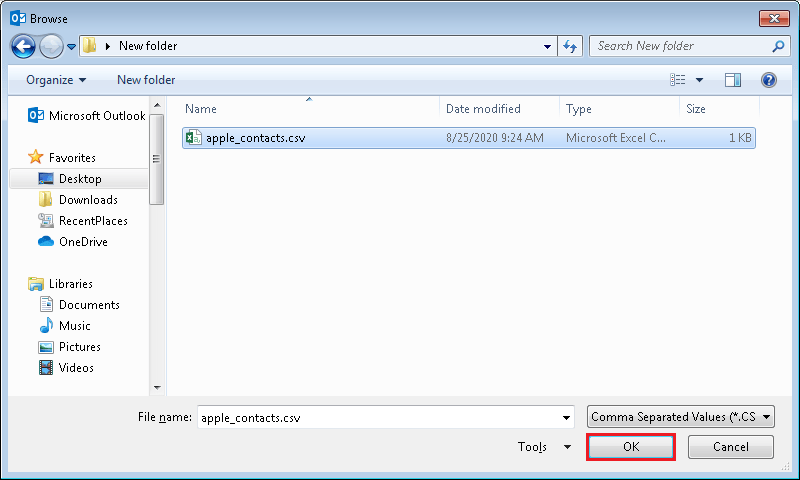
Task: Click the Libraries node
Action: (x=60, y=284)
